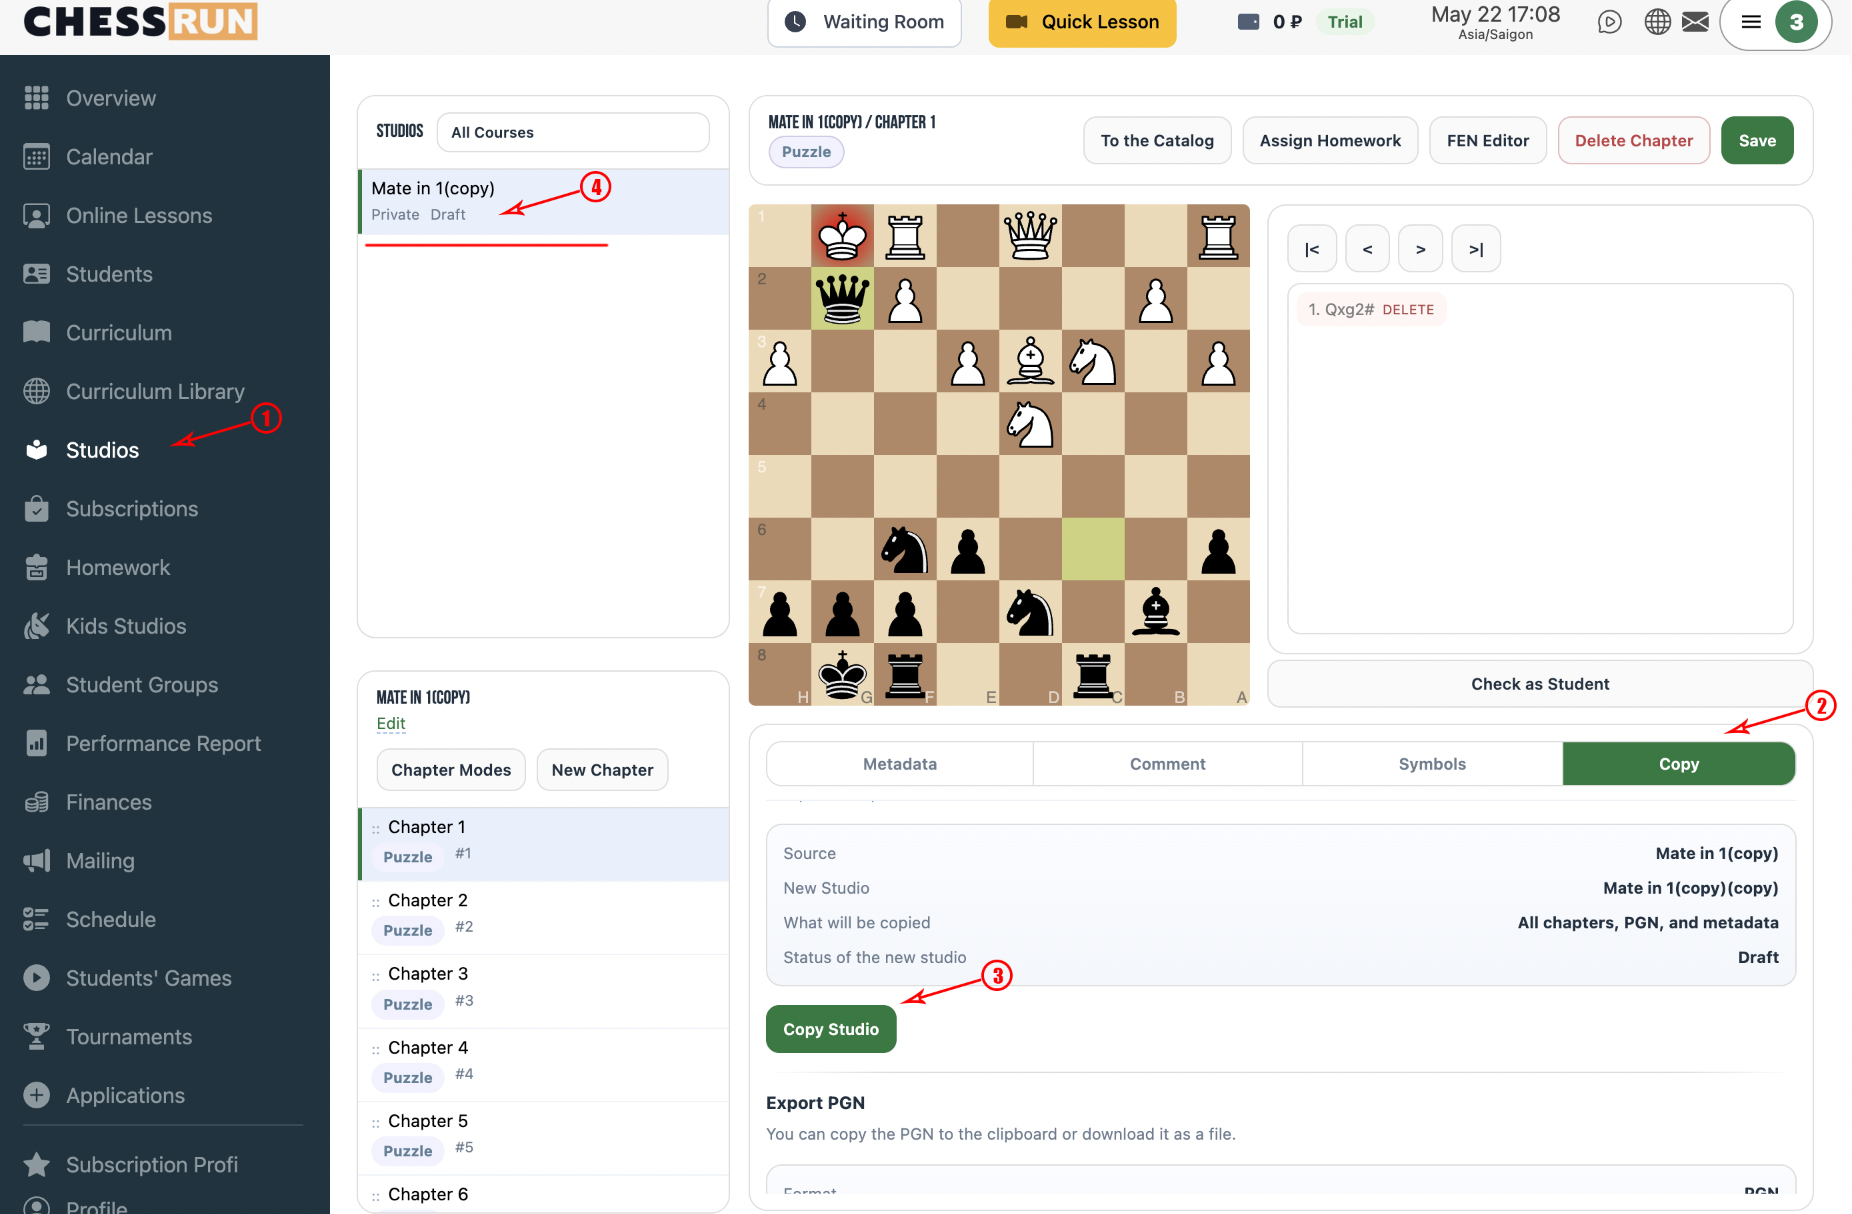Viewport: 1852px width, 1214px height.
Task: Click the Curriculum Library globe icon
Action: click(x=37, y=391)
